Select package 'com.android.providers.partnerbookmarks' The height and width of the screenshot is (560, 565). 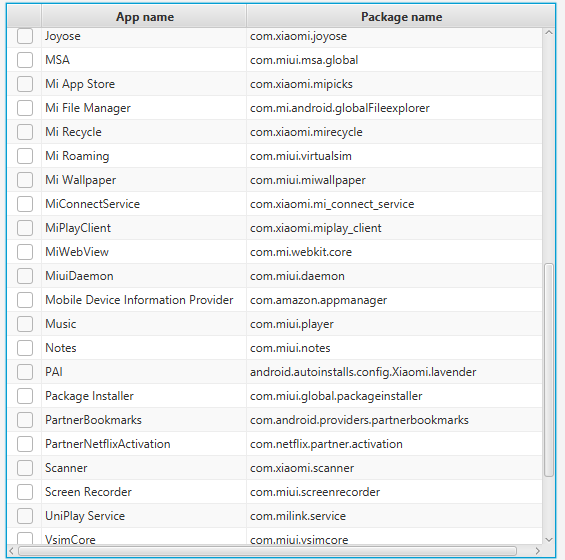tap(359, 420)
